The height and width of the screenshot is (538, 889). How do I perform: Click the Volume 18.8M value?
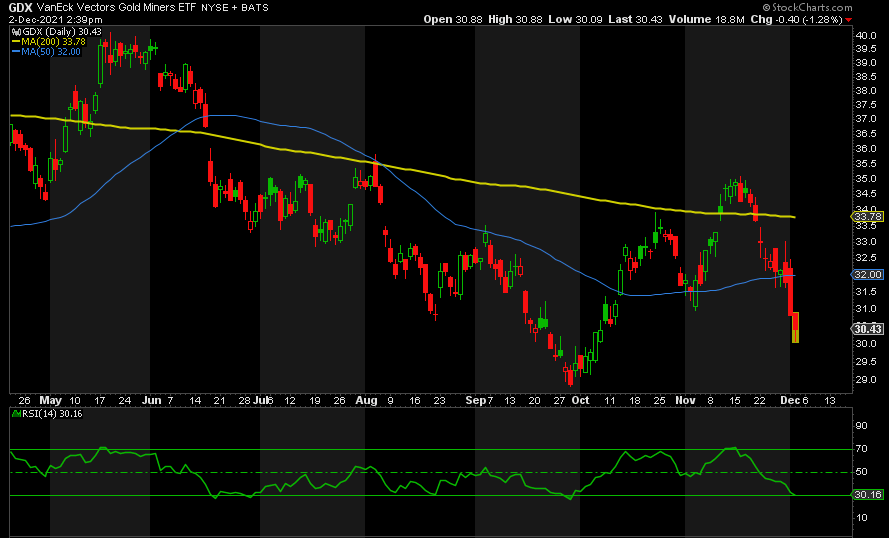coord(706,19)
